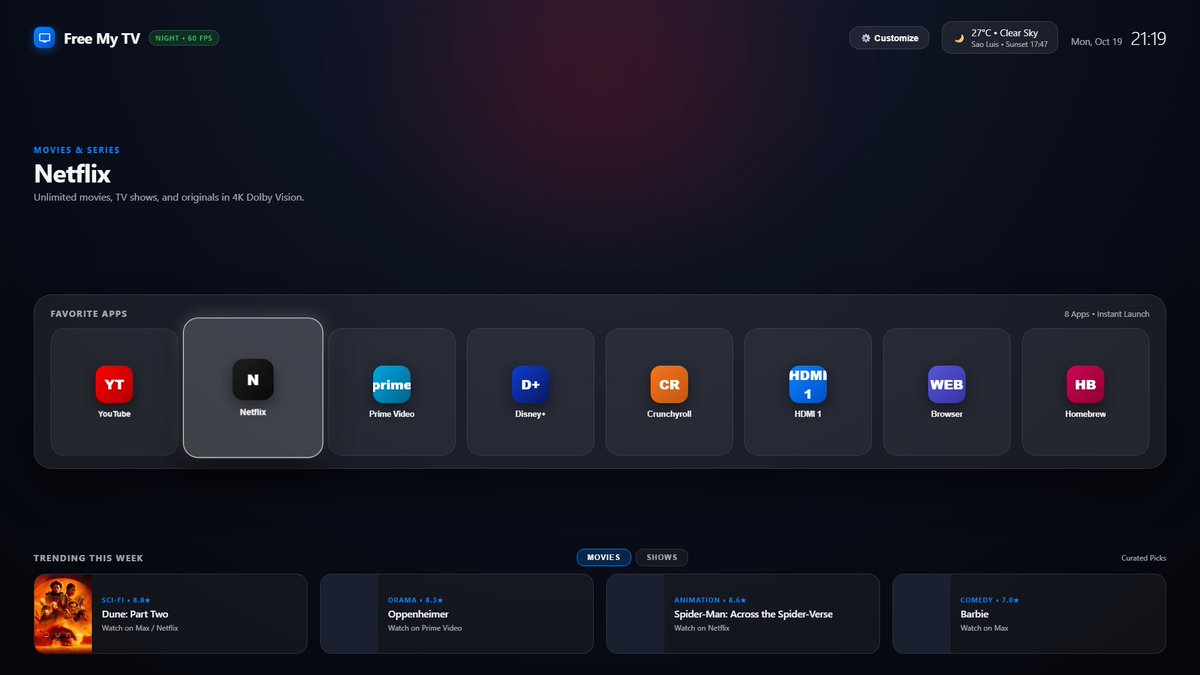The image size is (1200, 675).
Task: Click the large Netflix hero title
Action: (72, 173)
